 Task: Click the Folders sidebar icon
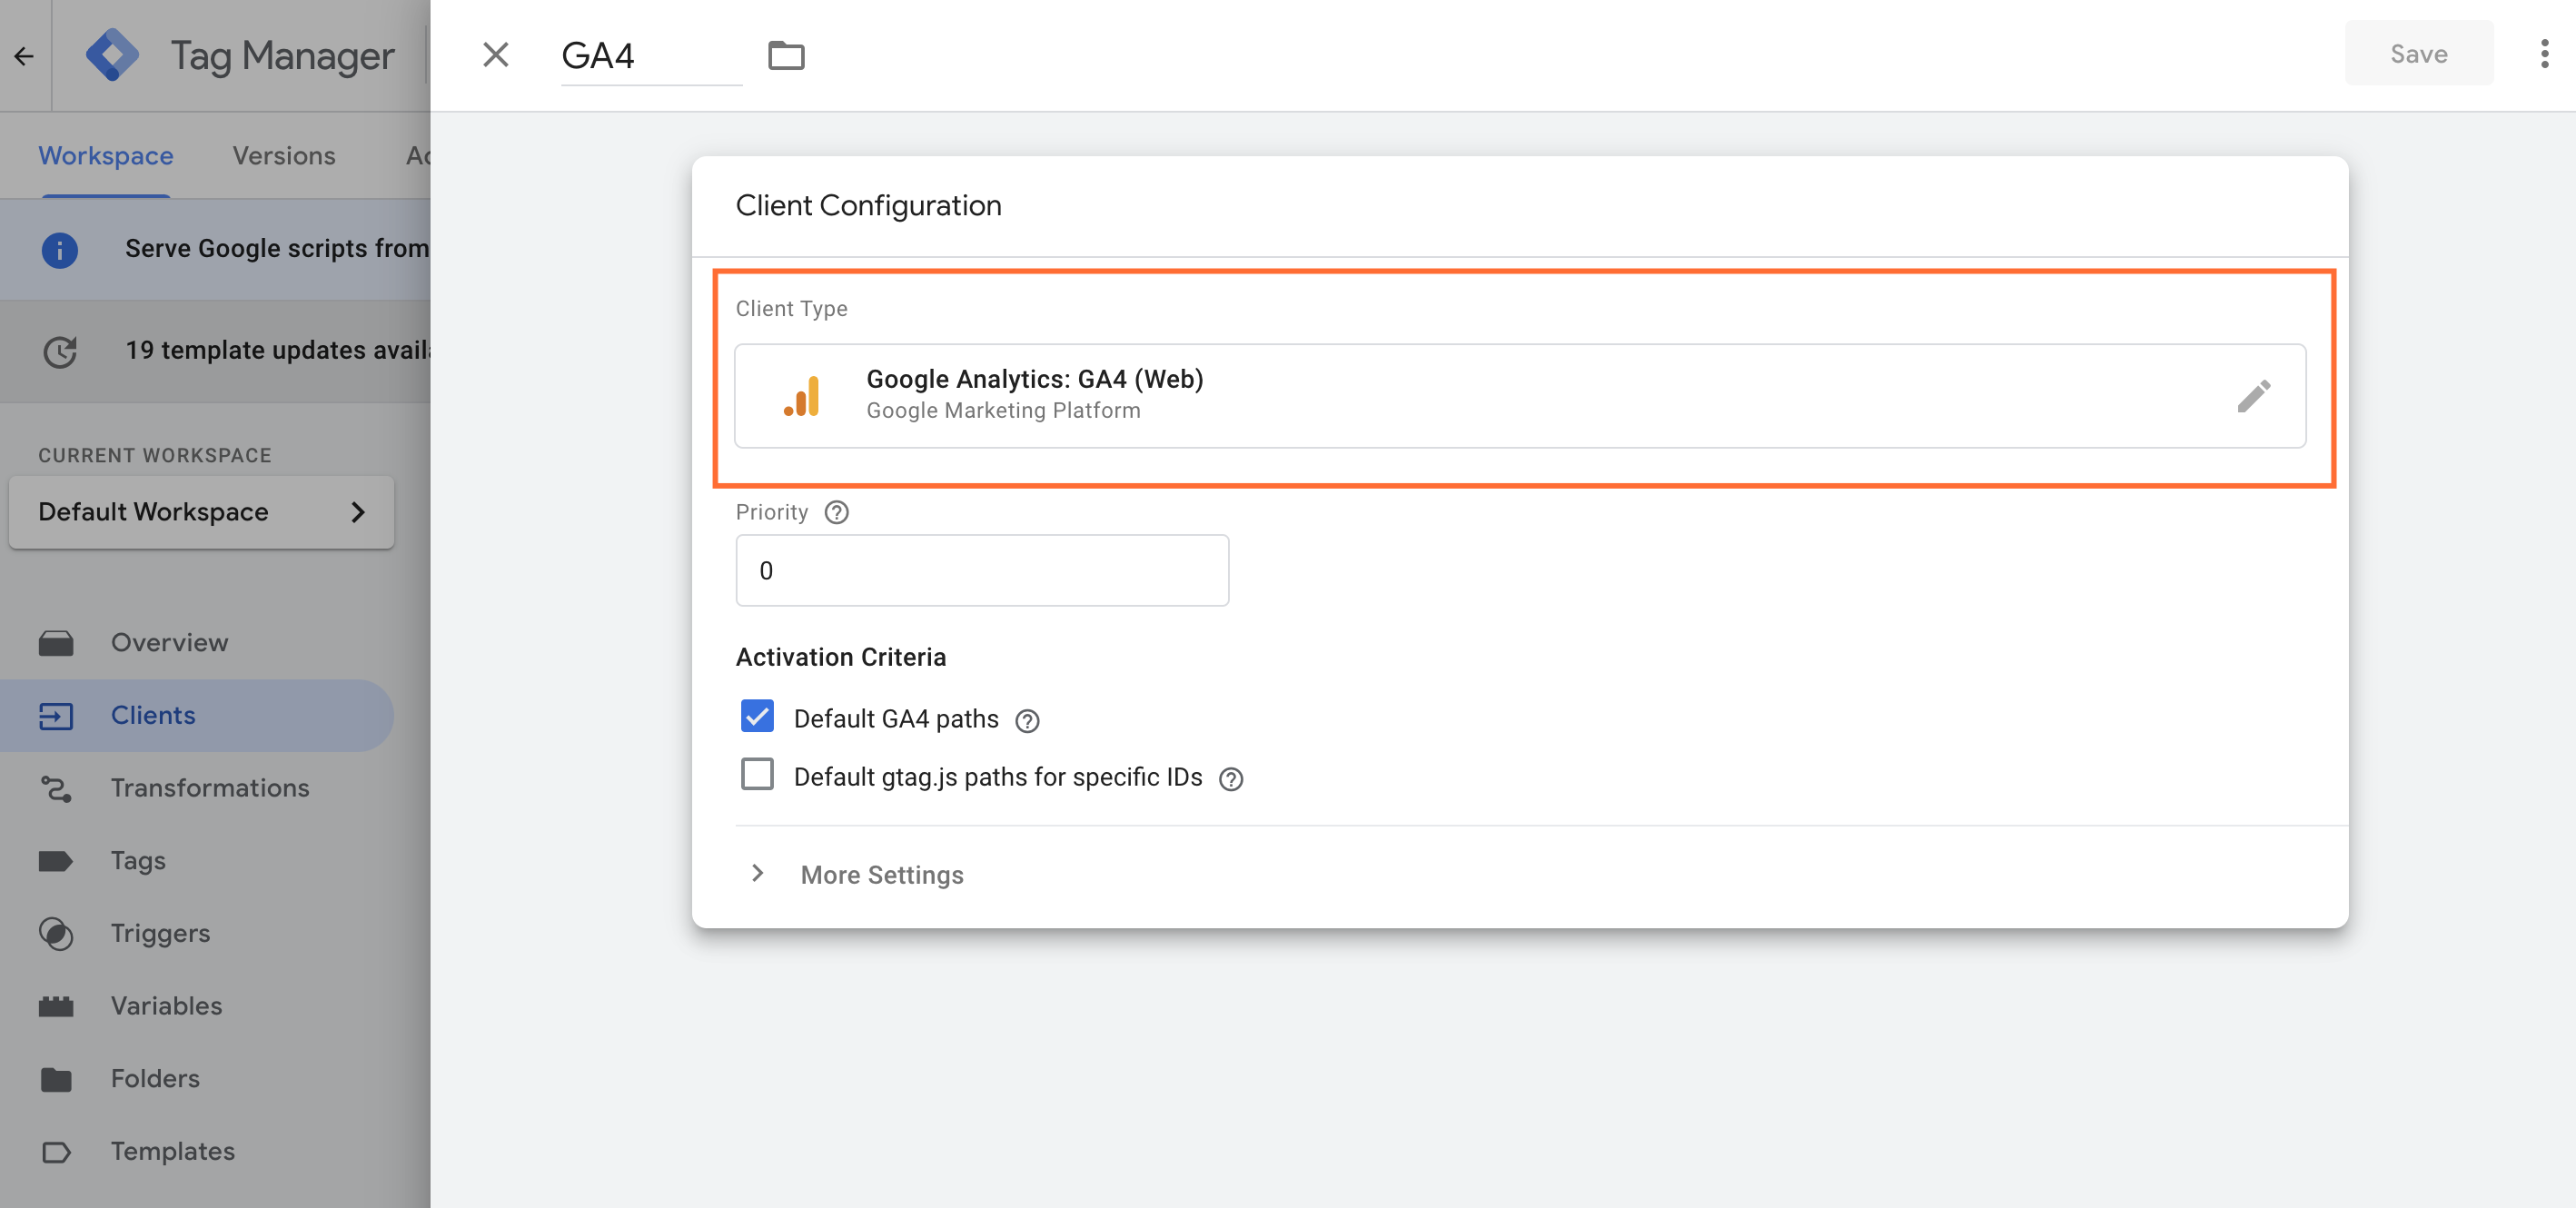click(56, 1079)
